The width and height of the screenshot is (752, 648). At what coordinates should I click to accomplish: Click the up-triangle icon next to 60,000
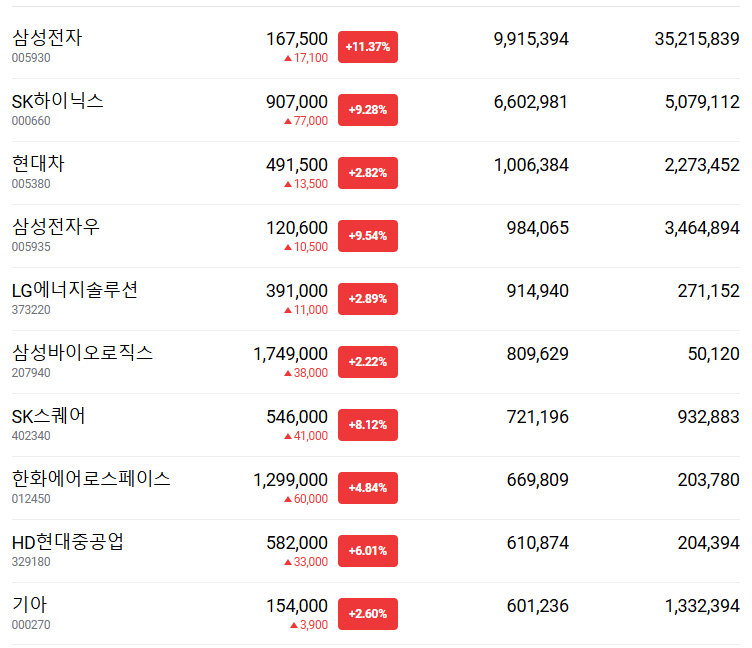pos(288,499)
